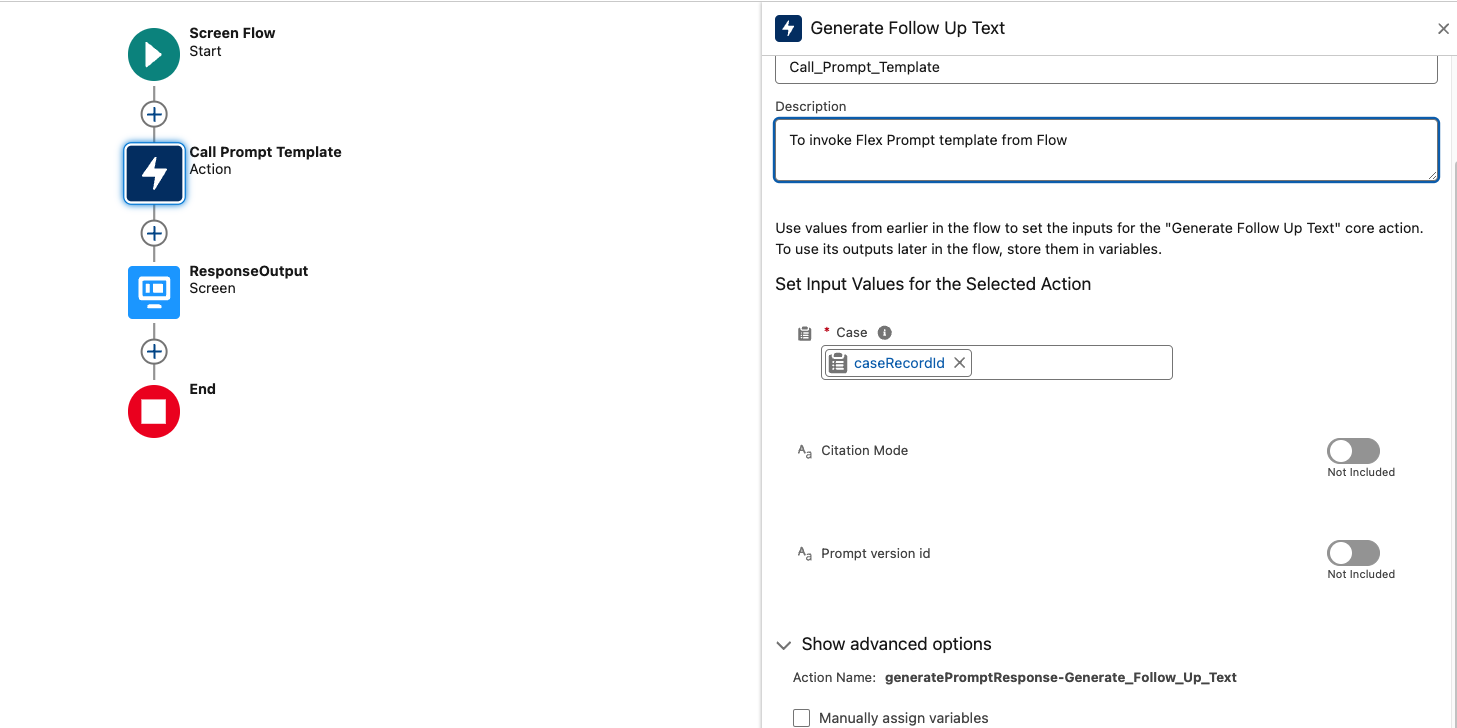Click the text type icon next to Citation Mode

click(x=804, y=451)
